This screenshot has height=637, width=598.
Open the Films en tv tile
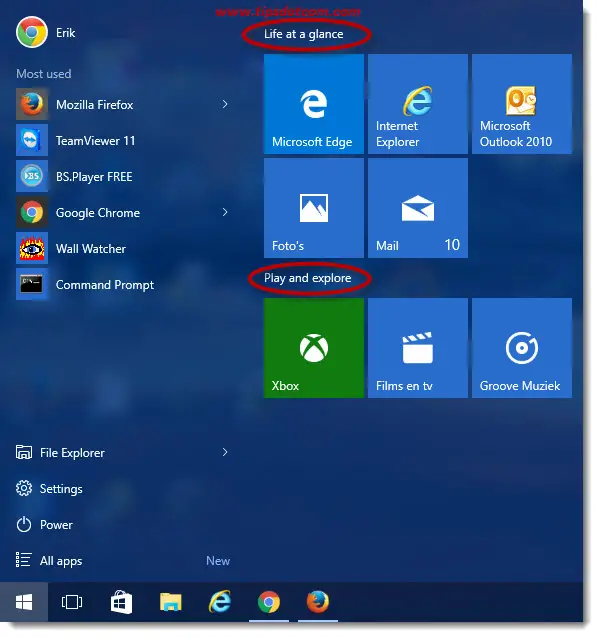[418, 348]
